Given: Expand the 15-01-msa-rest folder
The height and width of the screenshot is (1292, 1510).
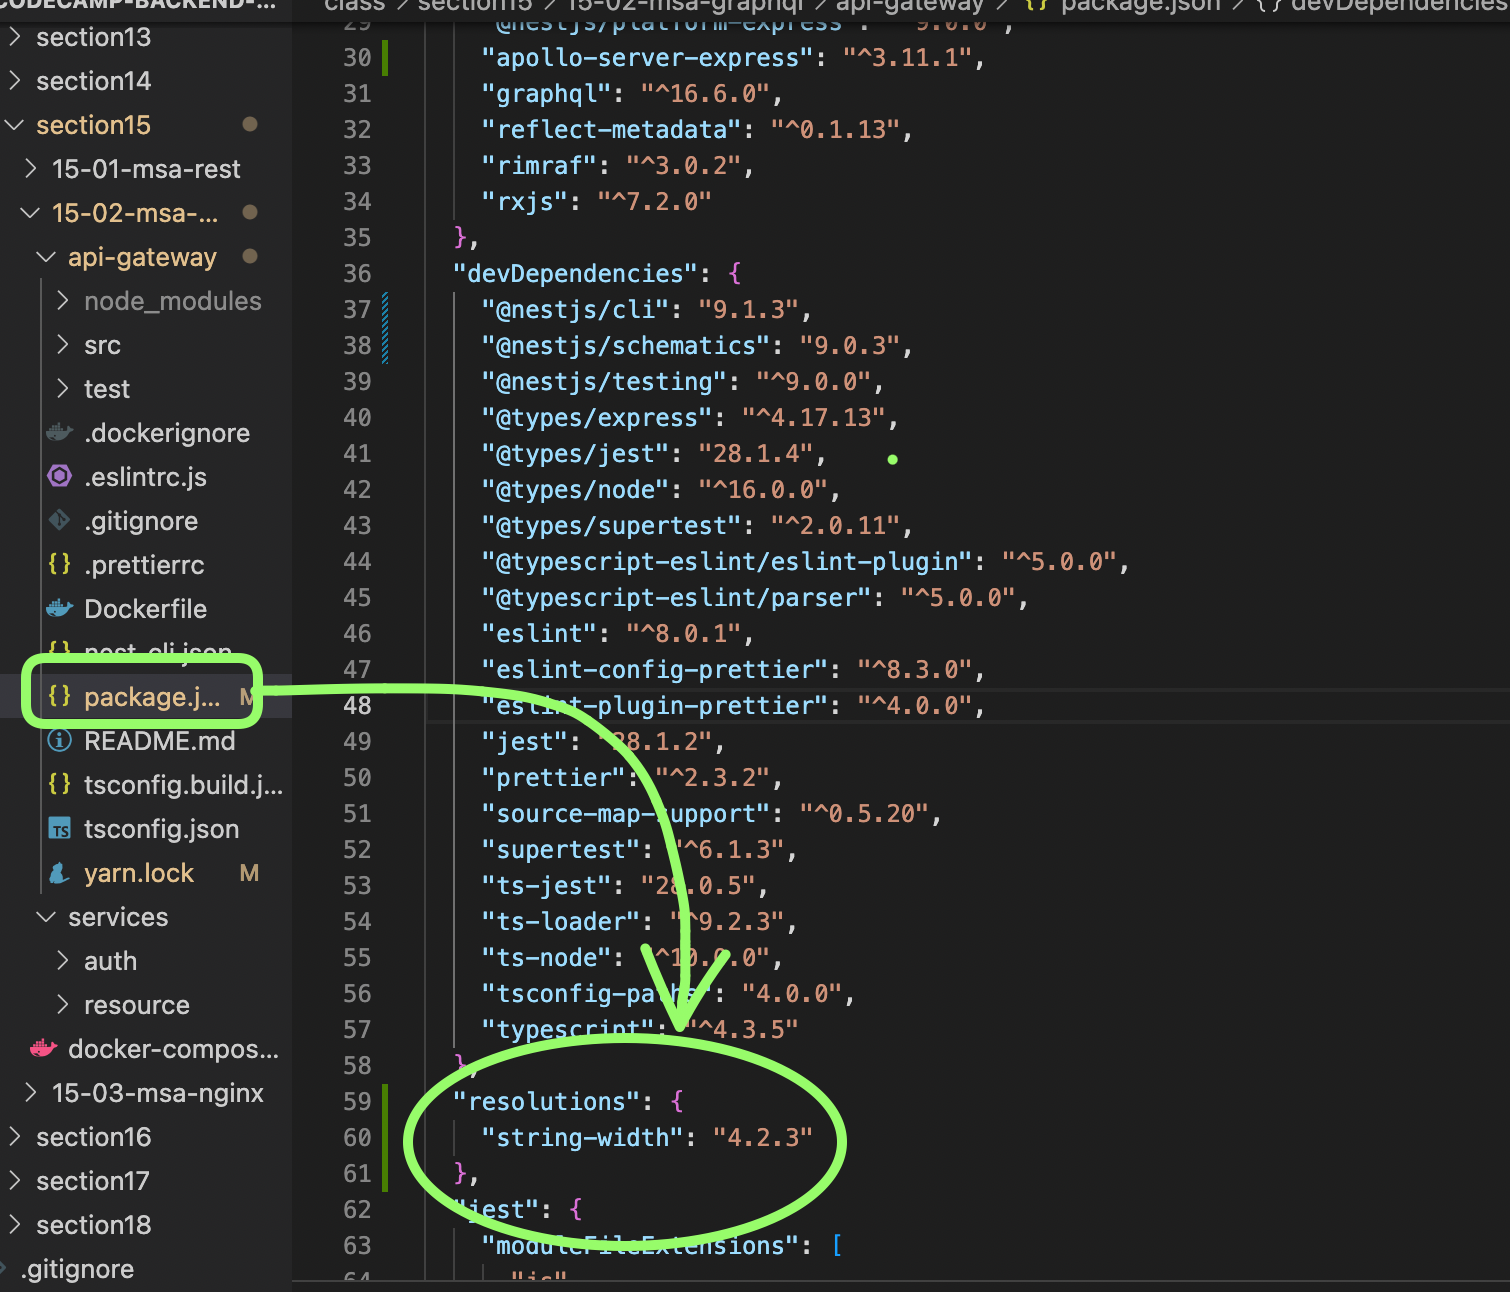Looking at the screenshot, I should (x=31, y=169).
